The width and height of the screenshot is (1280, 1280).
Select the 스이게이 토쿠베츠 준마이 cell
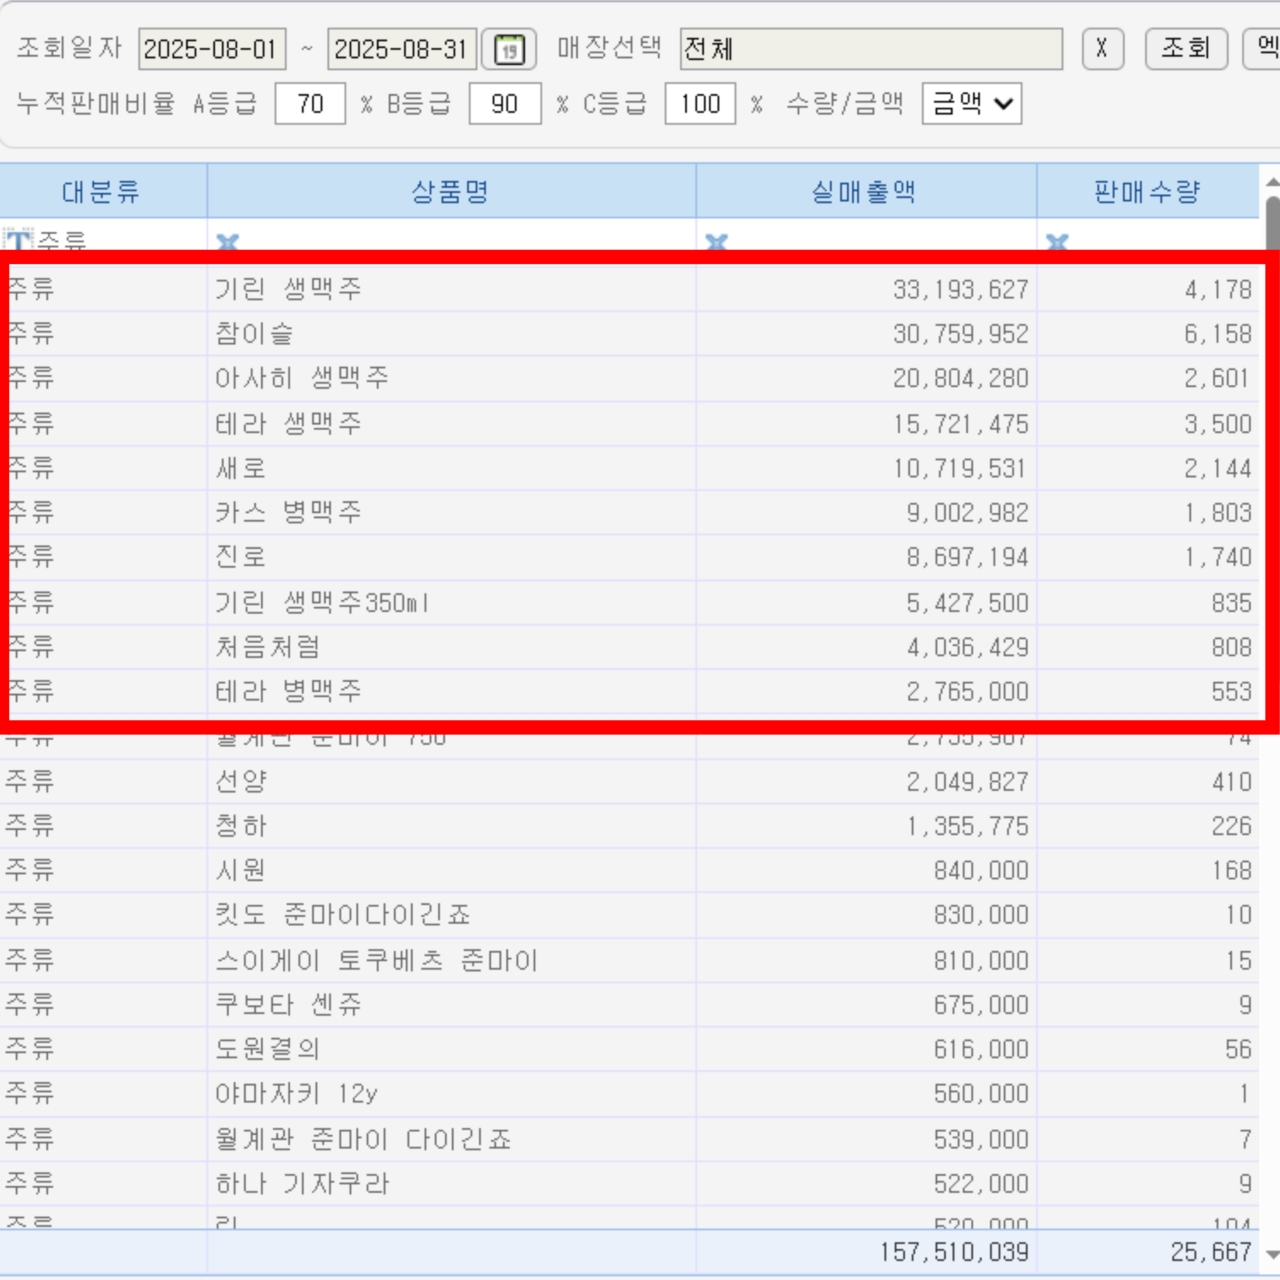tap(451, 960)
